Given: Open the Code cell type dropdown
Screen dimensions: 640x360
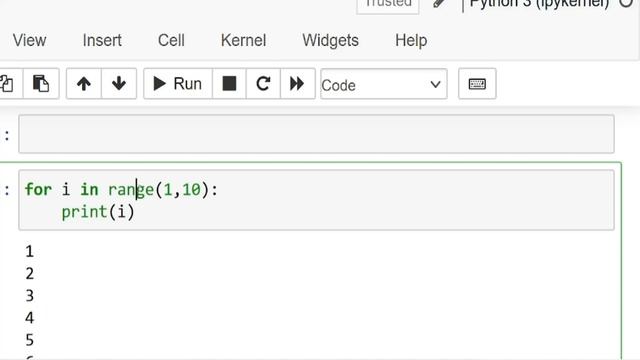Looking at the screenshot, I should tap(383, 84).
